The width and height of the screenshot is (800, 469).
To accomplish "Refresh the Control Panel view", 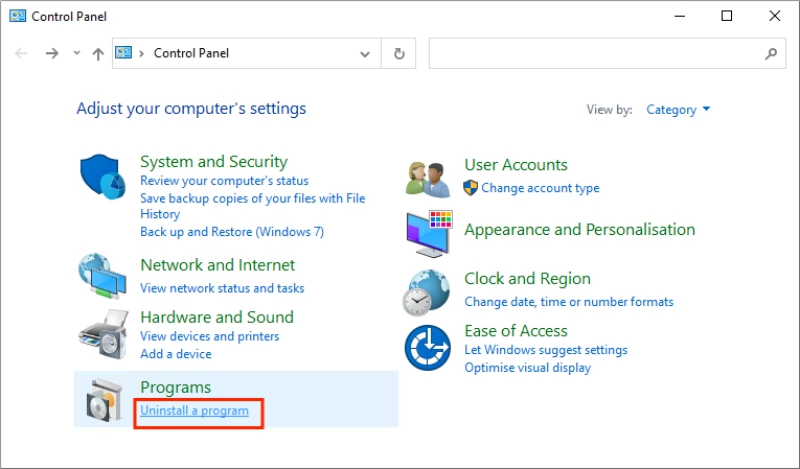I will tap(399, 53).
